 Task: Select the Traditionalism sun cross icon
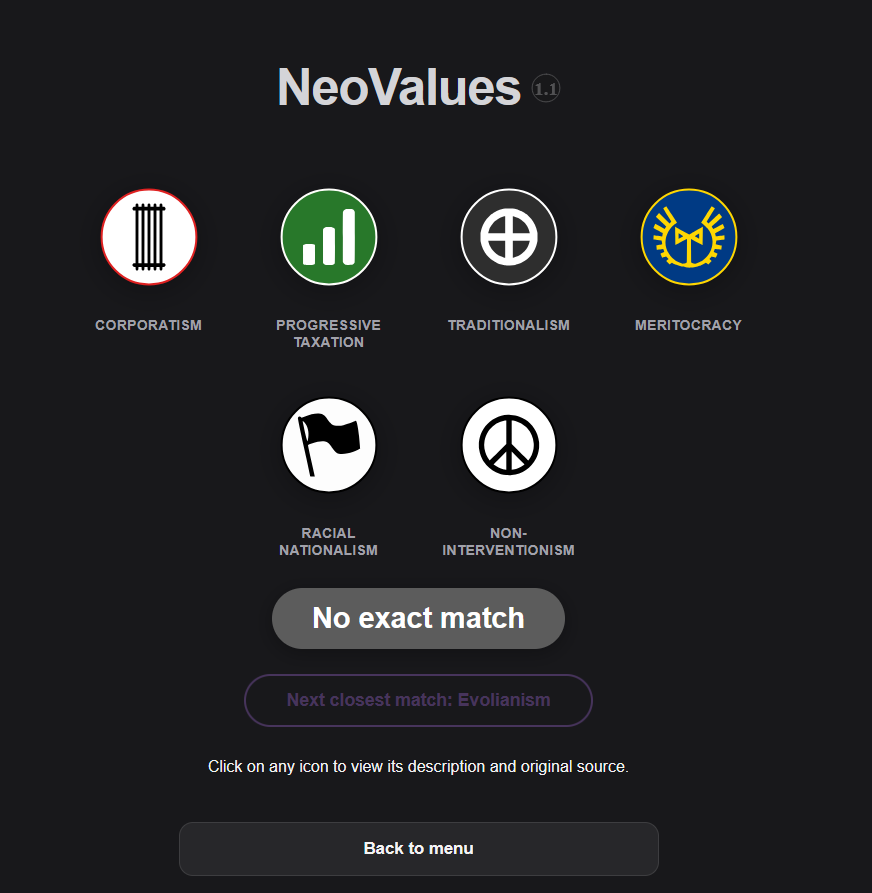click(x=509, y=237)
